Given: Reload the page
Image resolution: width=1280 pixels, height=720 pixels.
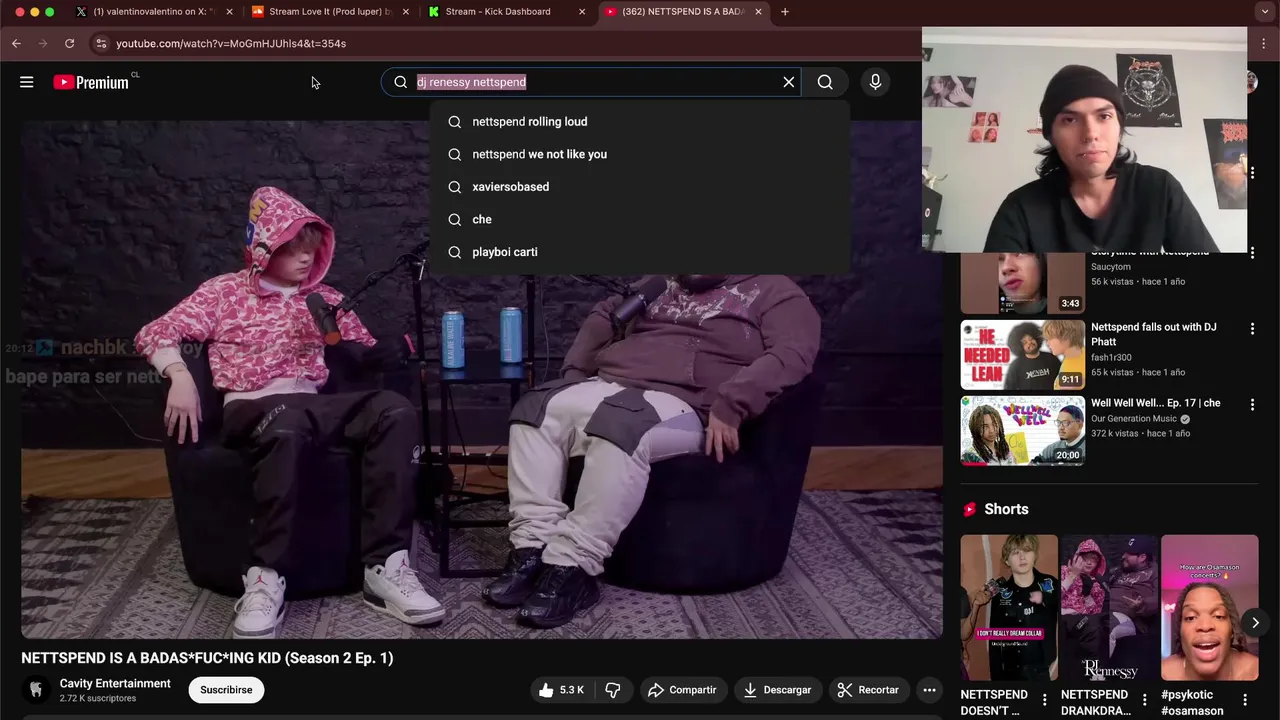Looking at the screenshot, I should 69,43.
